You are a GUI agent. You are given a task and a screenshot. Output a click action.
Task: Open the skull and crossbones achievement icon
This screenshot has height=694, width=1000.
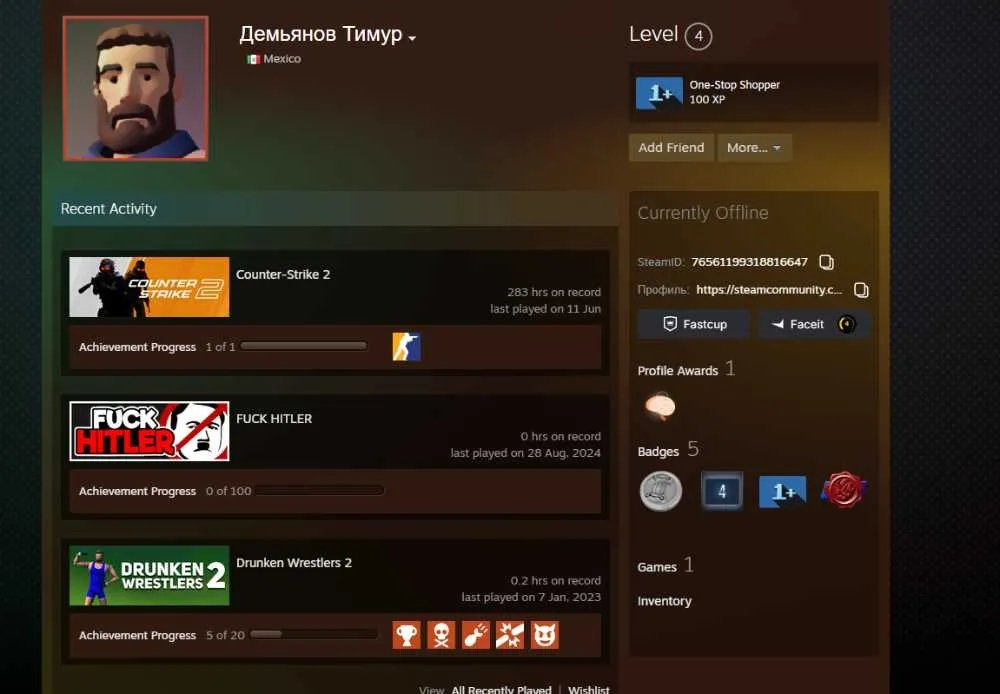point(441,635)
